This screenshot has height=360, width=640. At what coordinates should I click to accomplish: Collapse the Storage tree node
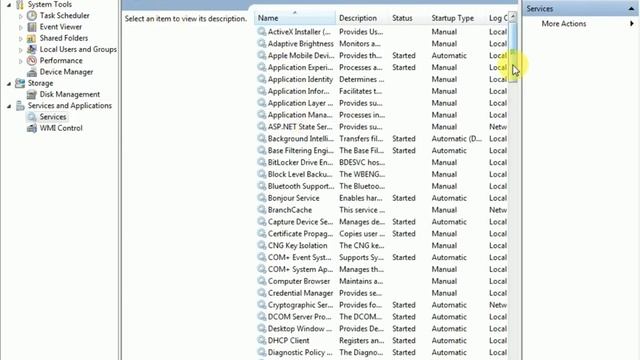pos(9,84)
